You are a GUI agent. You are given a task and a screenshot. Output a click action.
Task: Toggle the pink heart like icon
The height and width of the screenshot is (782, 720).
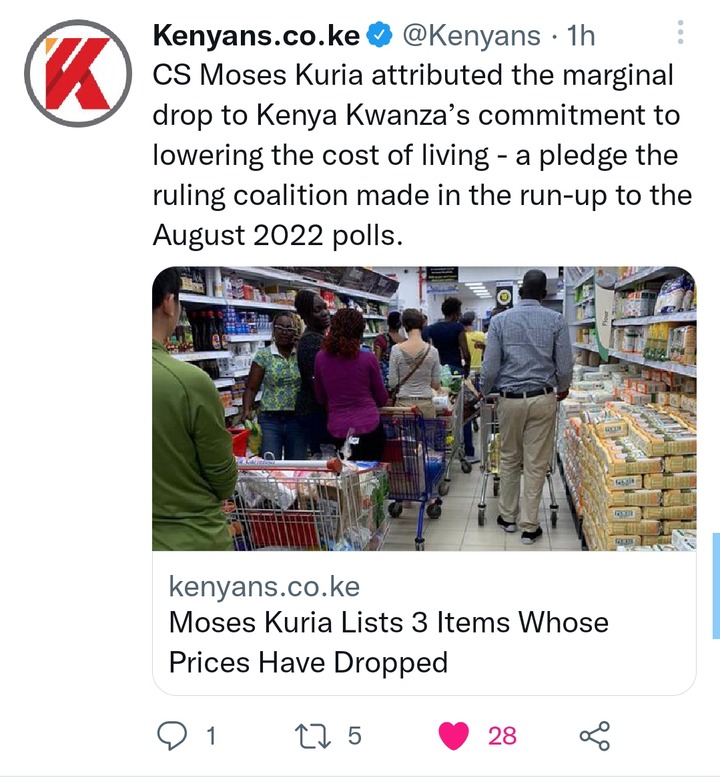pos(453,735)
